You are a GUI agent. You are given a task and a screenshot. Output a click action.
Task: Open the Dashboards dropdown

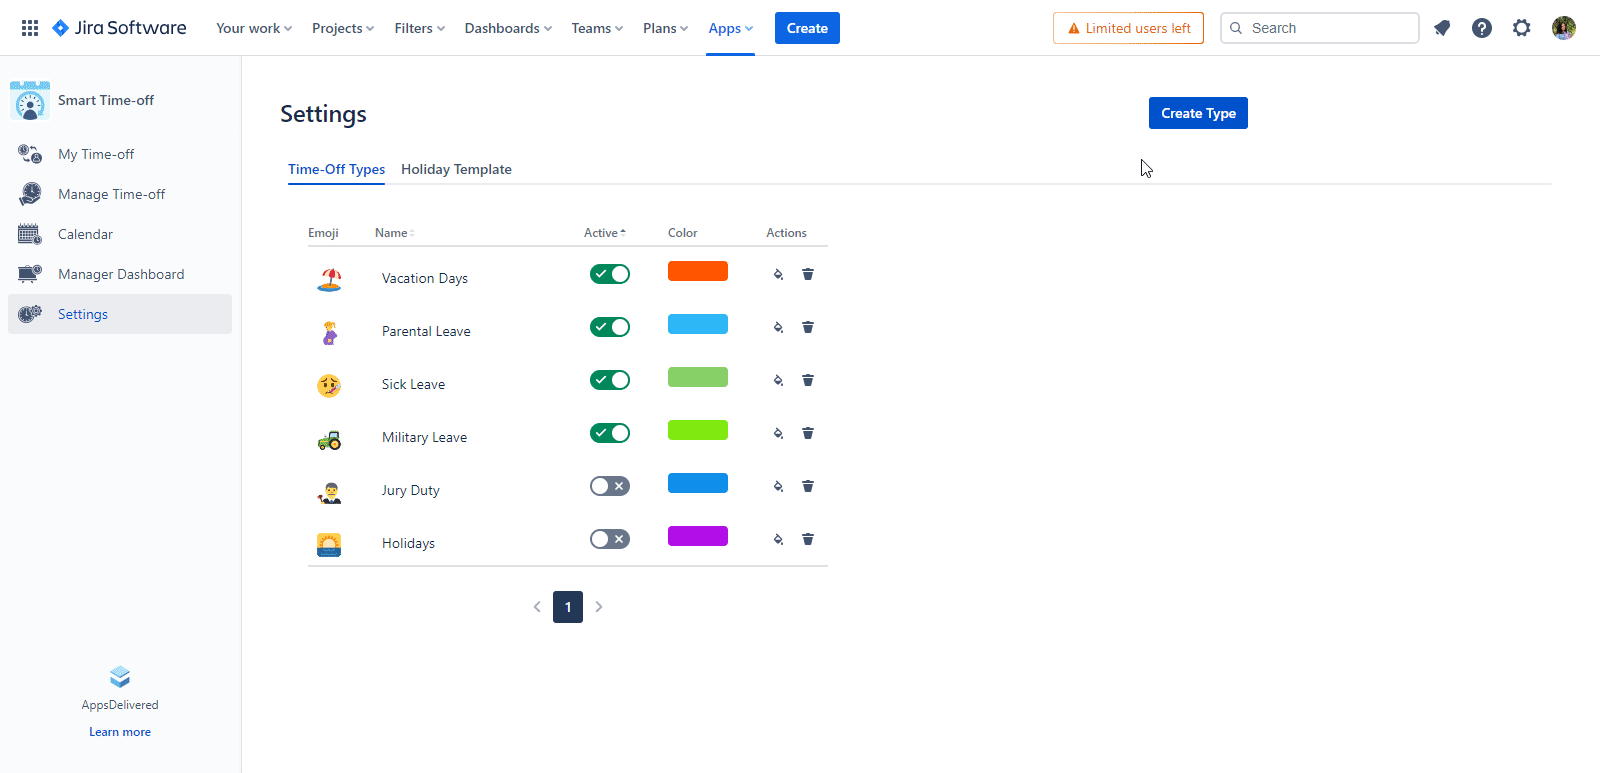pos(508,28)
